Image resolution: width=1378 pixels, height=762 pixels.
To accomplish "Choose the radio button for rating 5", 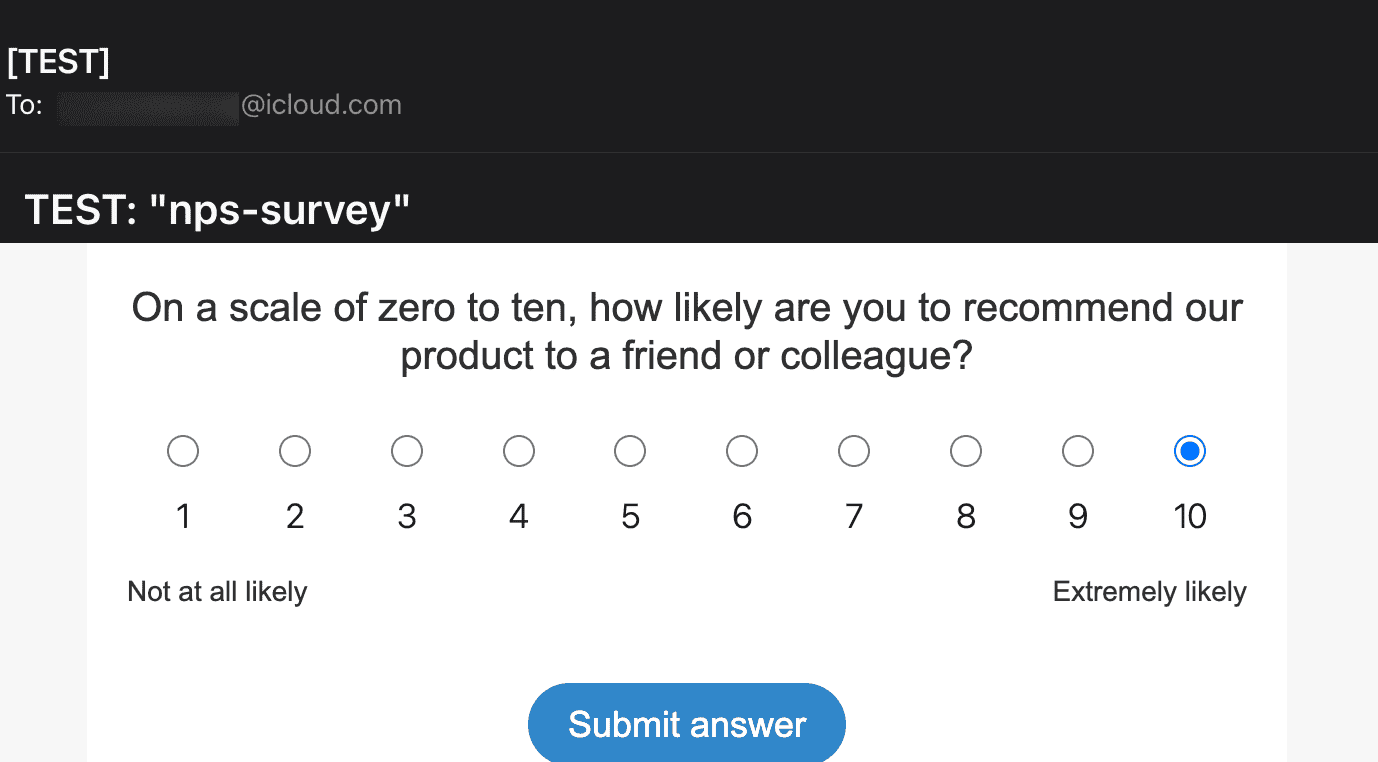I will (630, 451).
